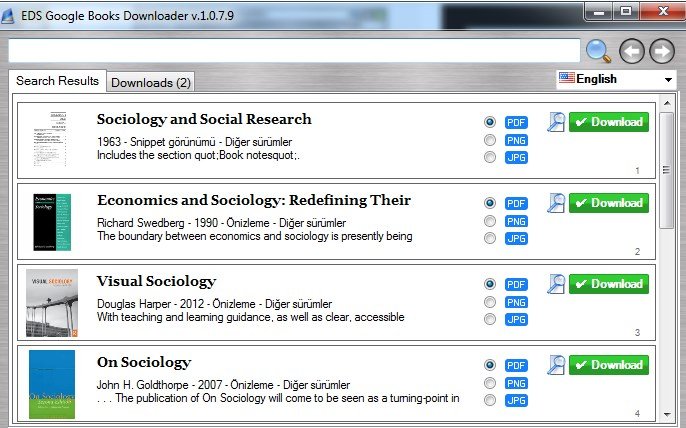686x428 pixels.
Task: Click PNG badge for Visual Sociology
Action: click(x=516, y=302)
